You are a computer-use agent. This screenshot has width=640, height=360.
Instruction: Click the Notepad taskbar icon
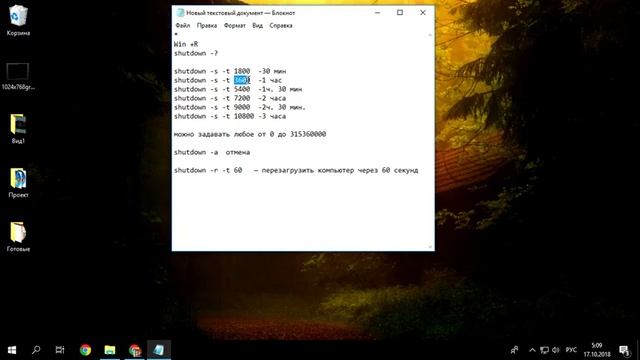pos(159,350)
